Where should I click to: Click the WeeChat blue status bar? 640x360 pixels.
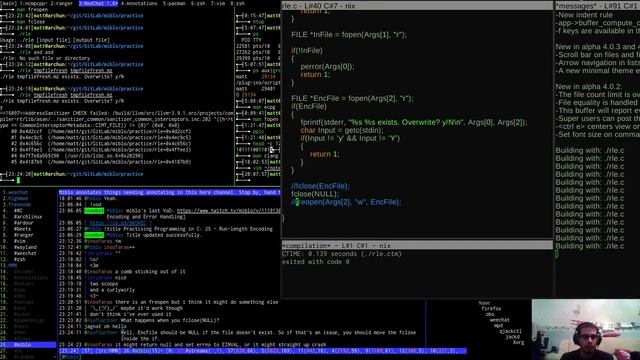[262, 351]
